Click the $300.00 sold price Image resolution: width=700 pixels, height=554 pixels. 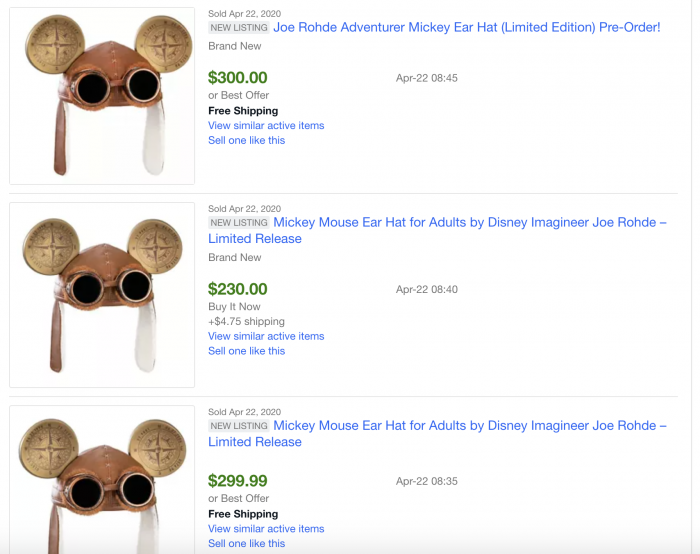coord(238,77)
